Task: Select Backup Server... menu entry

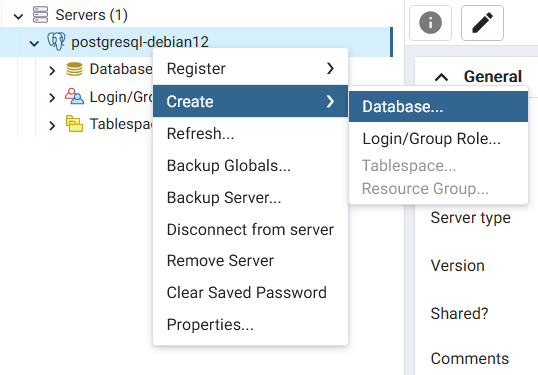Action: pos(250,197)
